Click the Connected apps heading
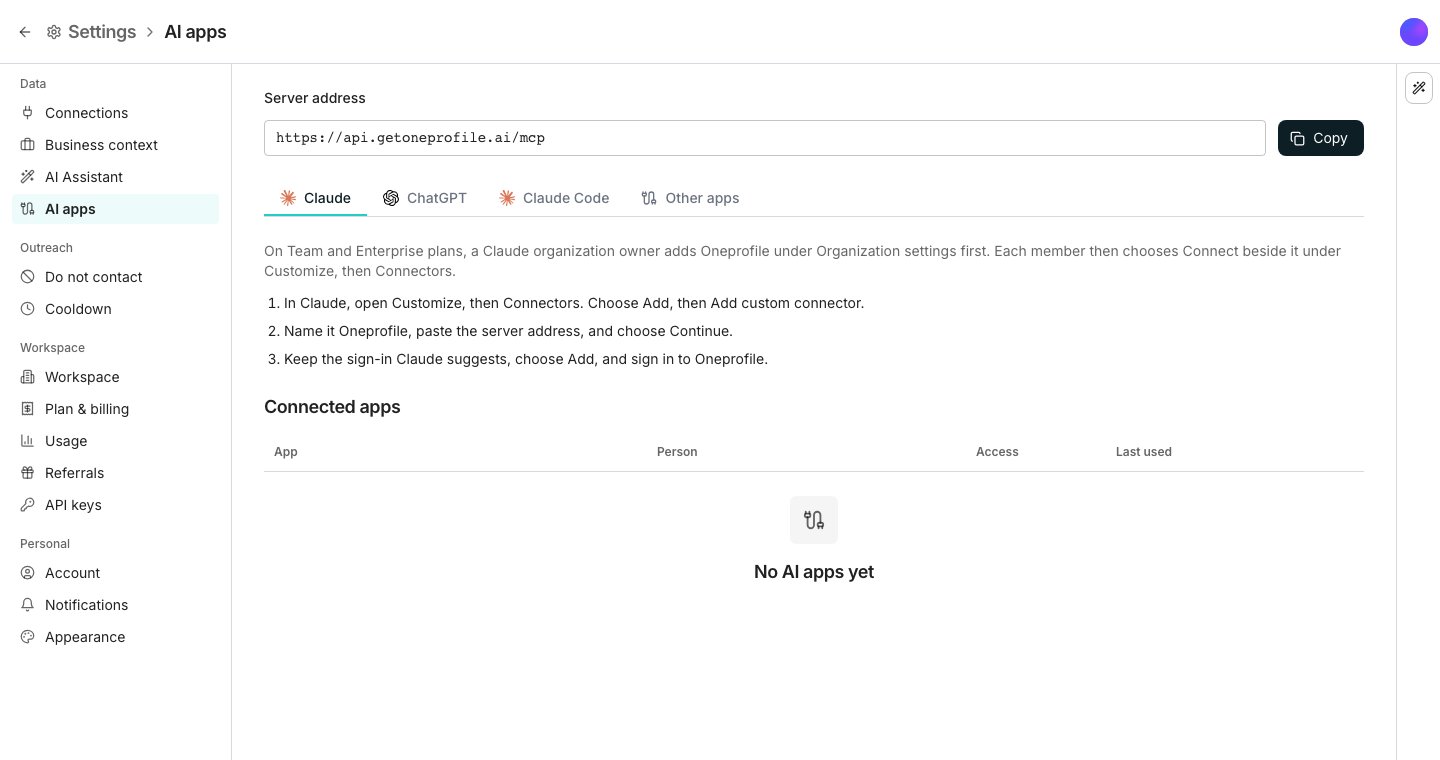This screenshot has height=760, width=1440. coord(332,407)
